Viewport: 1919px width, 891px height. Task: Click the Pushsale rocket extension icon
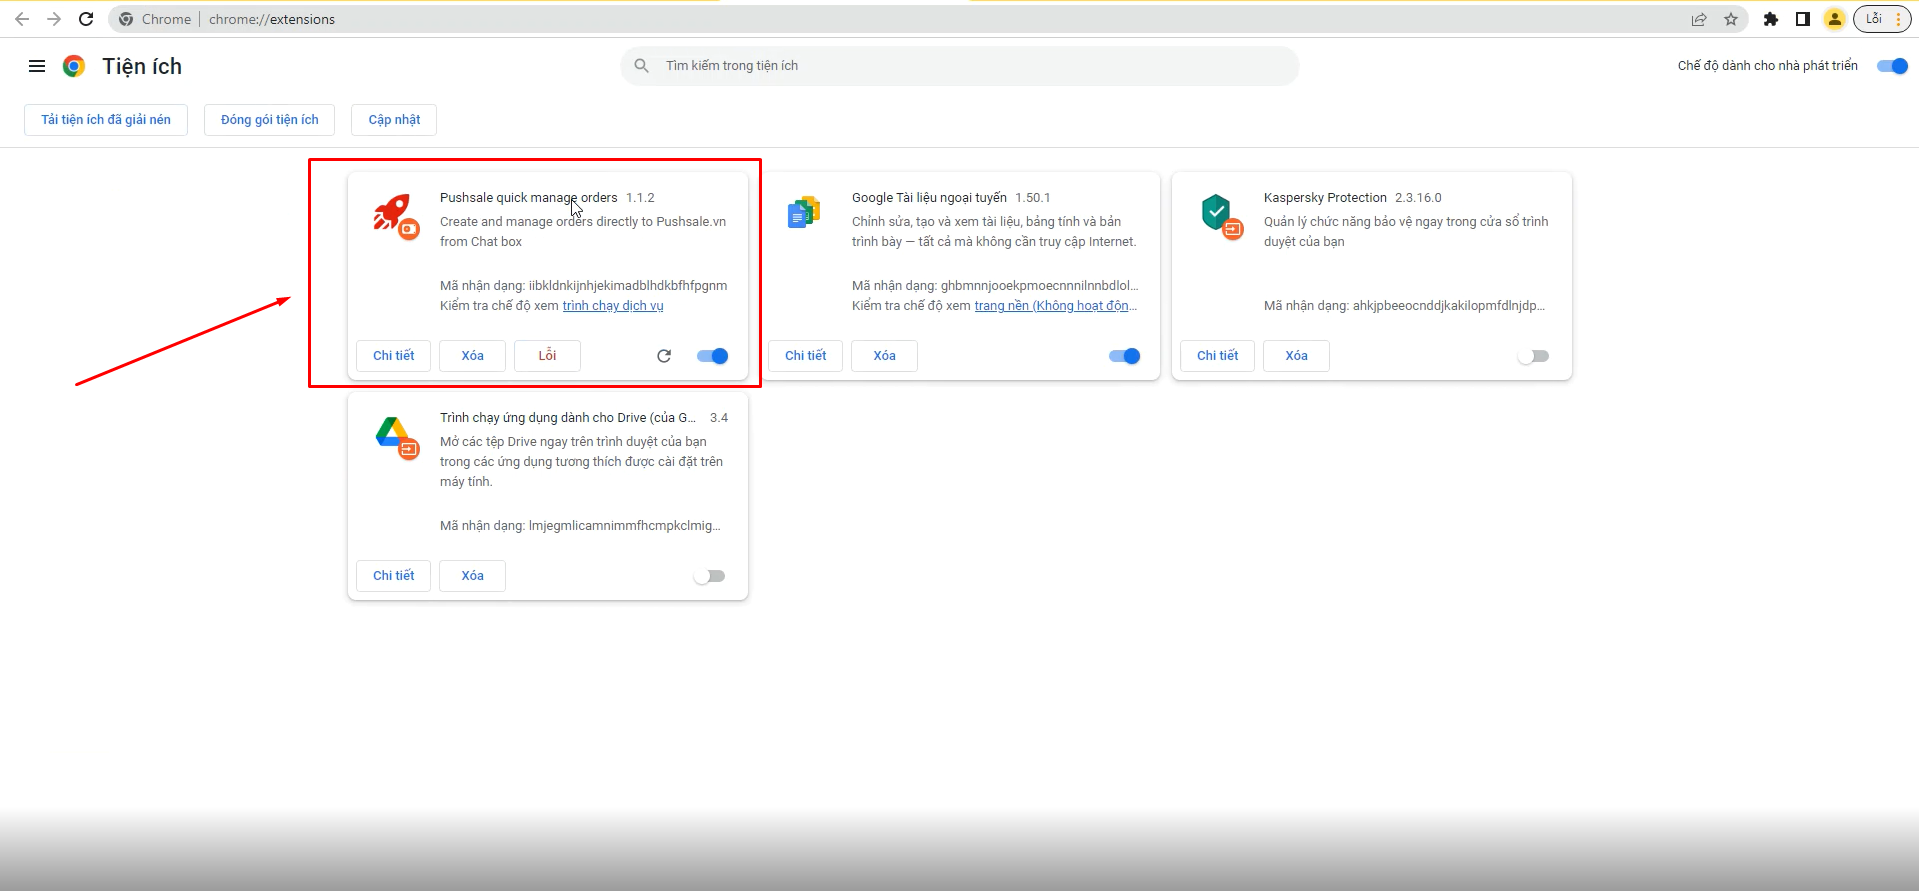point(394,215)
